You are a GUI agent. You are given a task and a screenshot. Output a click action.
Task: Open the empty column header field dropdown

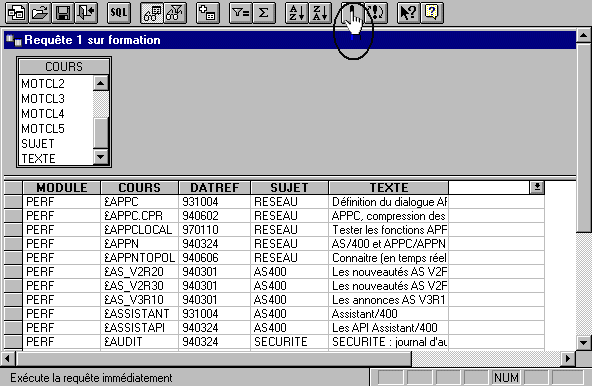(537, 187)
